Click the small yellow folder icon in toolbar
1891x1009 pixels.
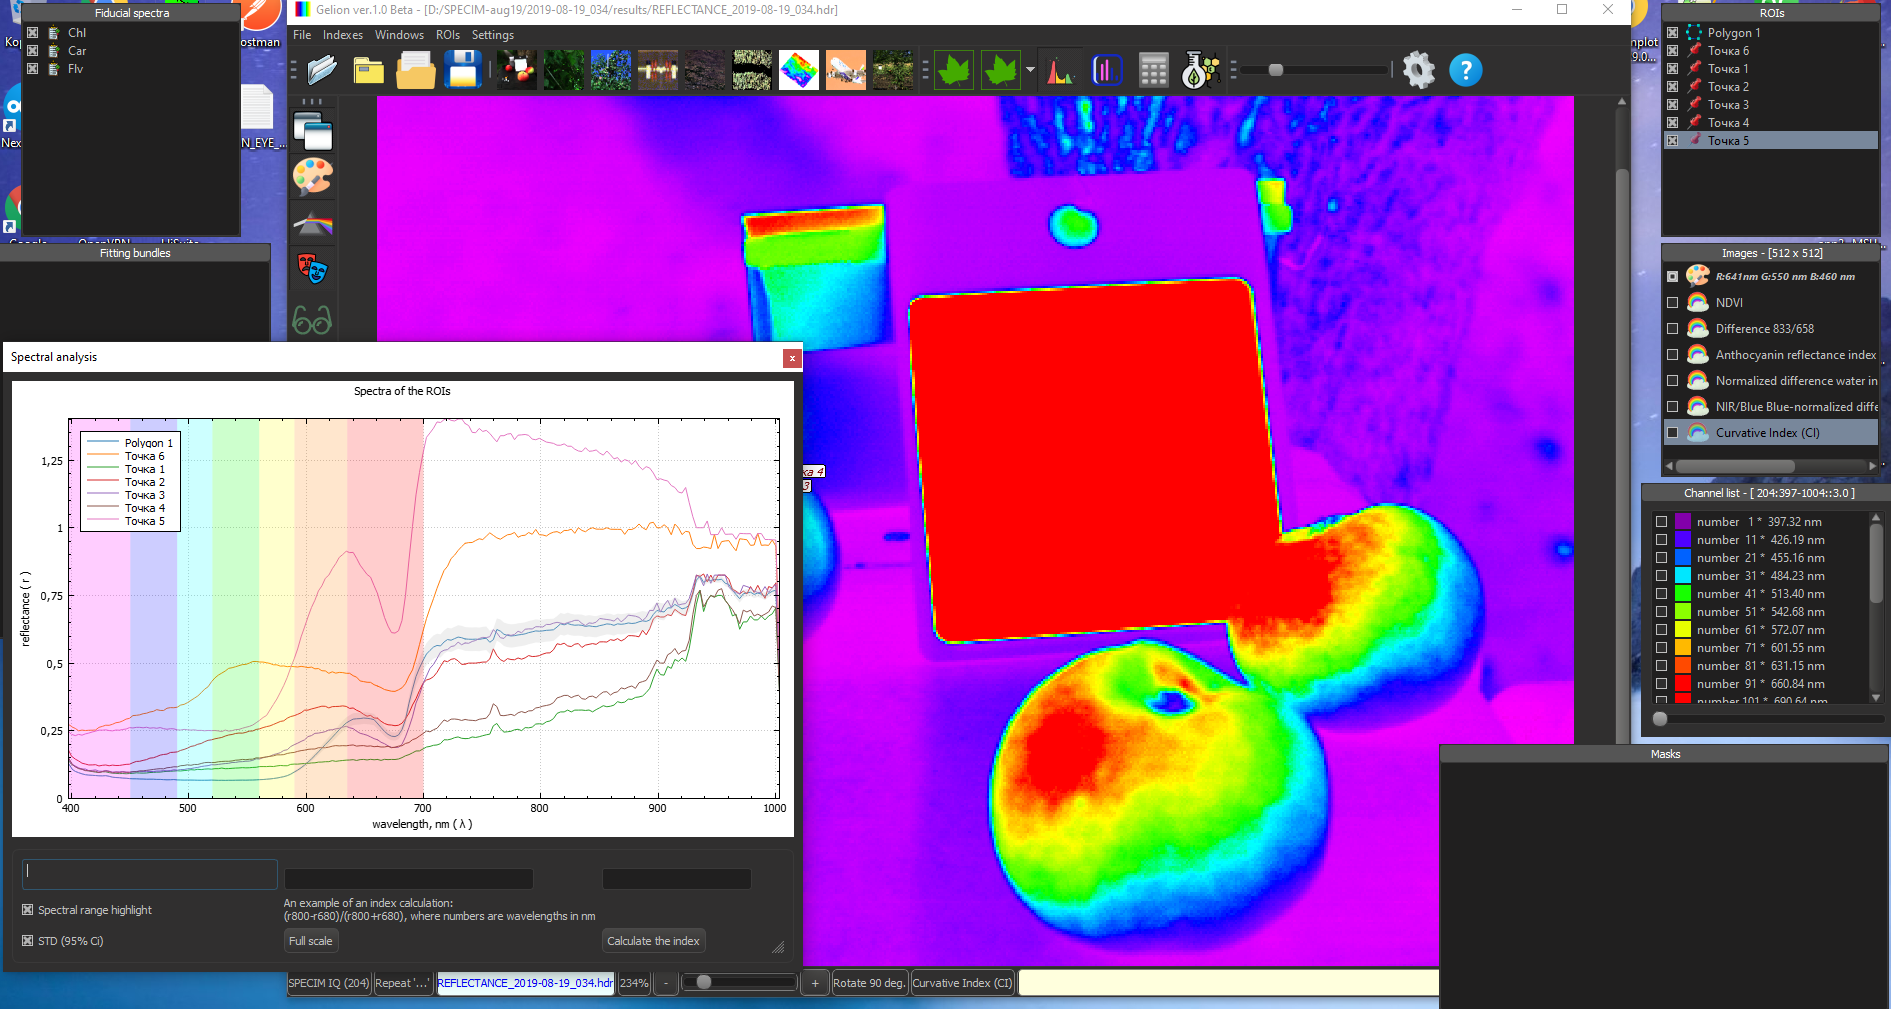pyautogui.click(x=369, y=71)
